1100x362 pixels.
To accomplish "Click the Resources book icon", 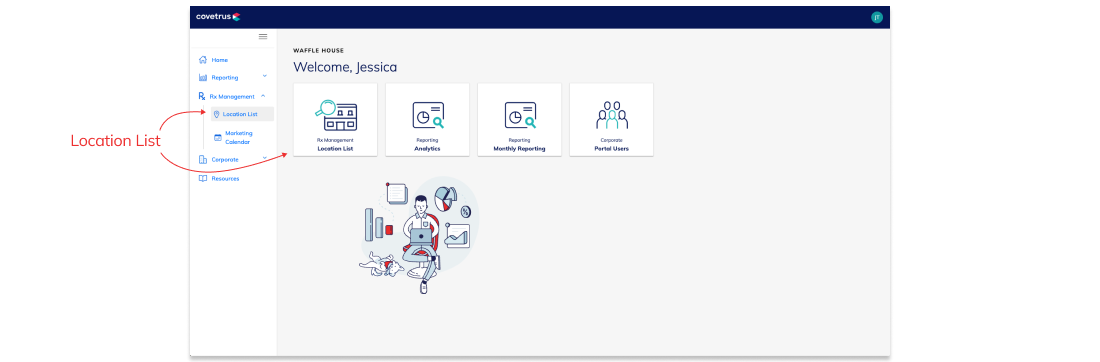I will tap(203, 178).
